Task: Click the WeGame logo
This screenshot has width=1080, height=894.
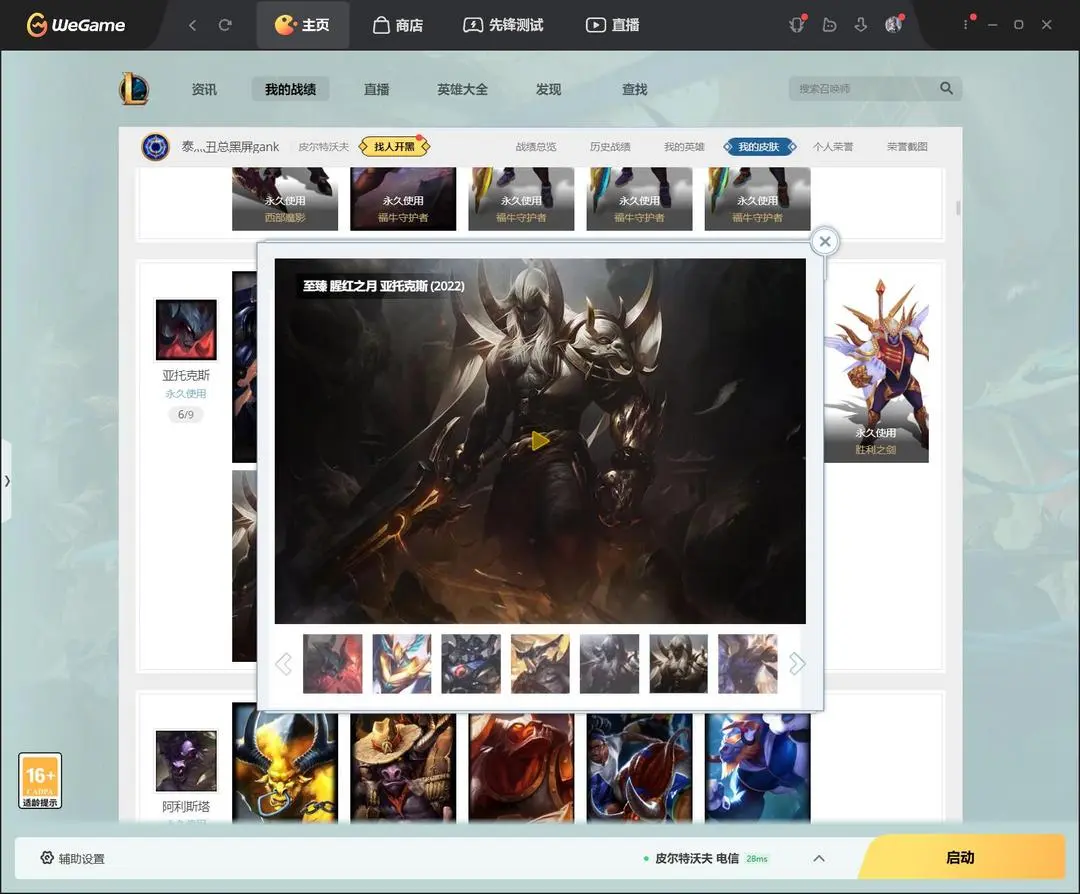Action: (x=76, y=25)
